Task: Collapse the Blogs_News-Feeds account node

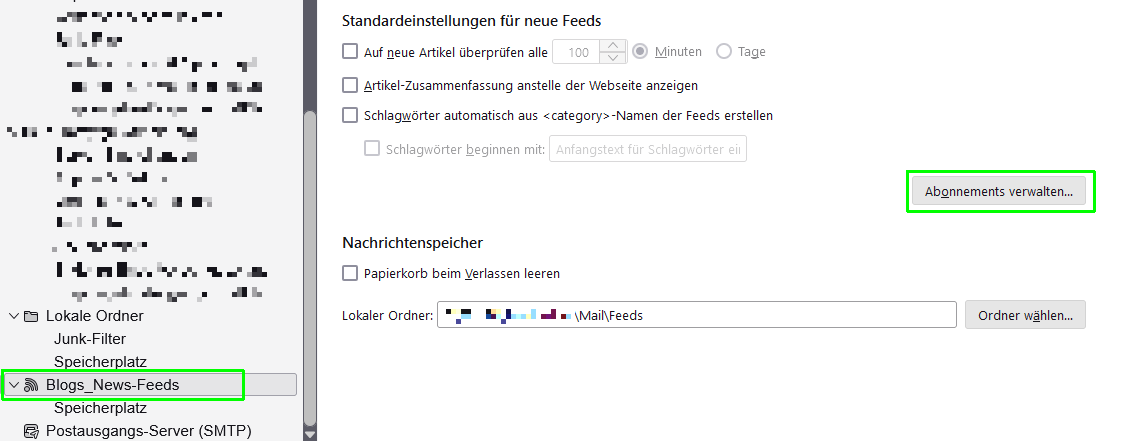Action: (x=14, y=385)
